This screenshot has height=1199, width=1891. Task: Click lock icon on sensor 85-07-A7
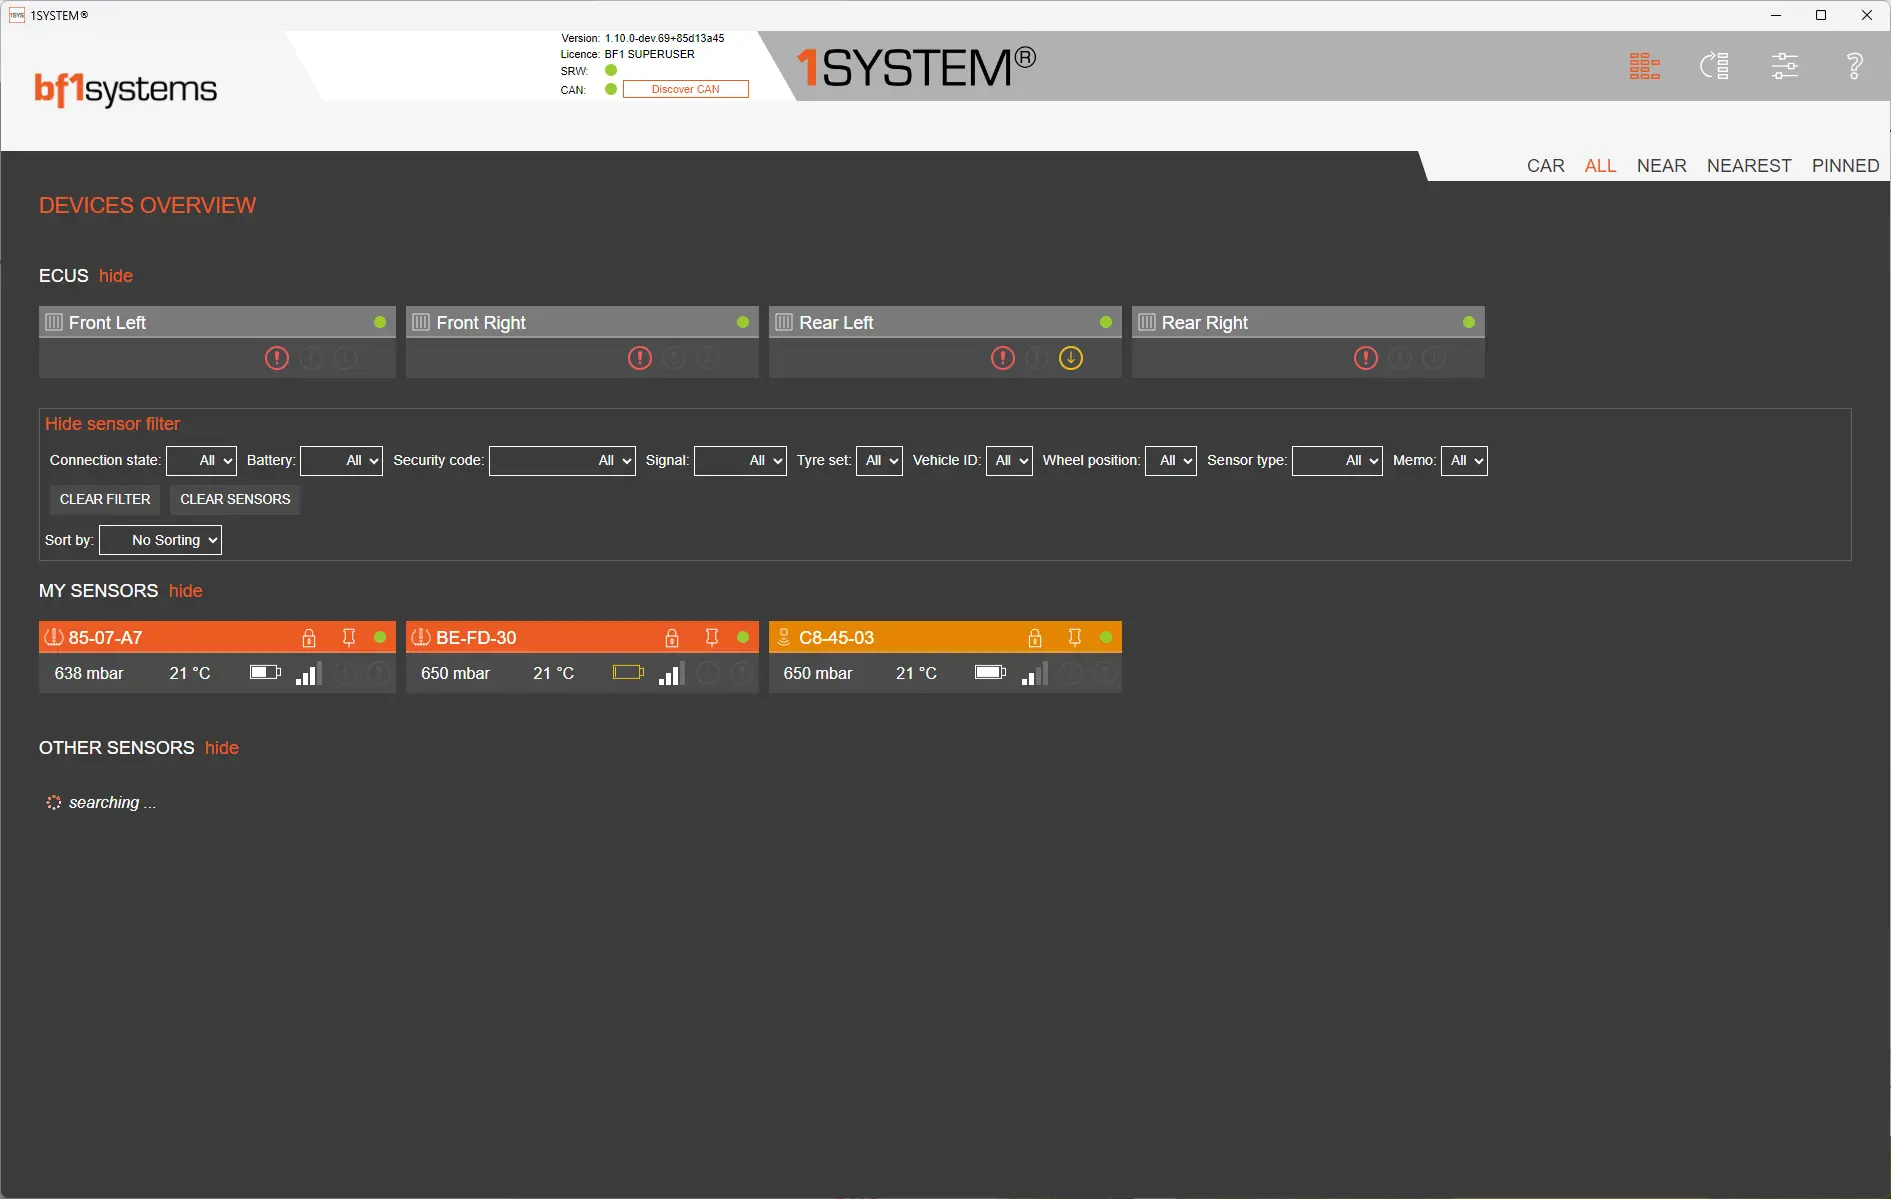click(309, 638)
